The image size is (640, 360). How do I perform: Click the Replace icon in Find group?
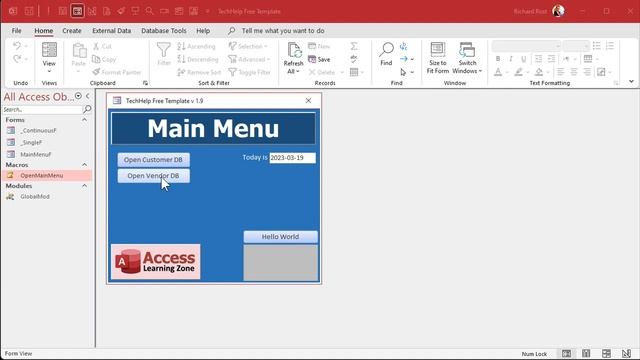[x=403, y=46]
